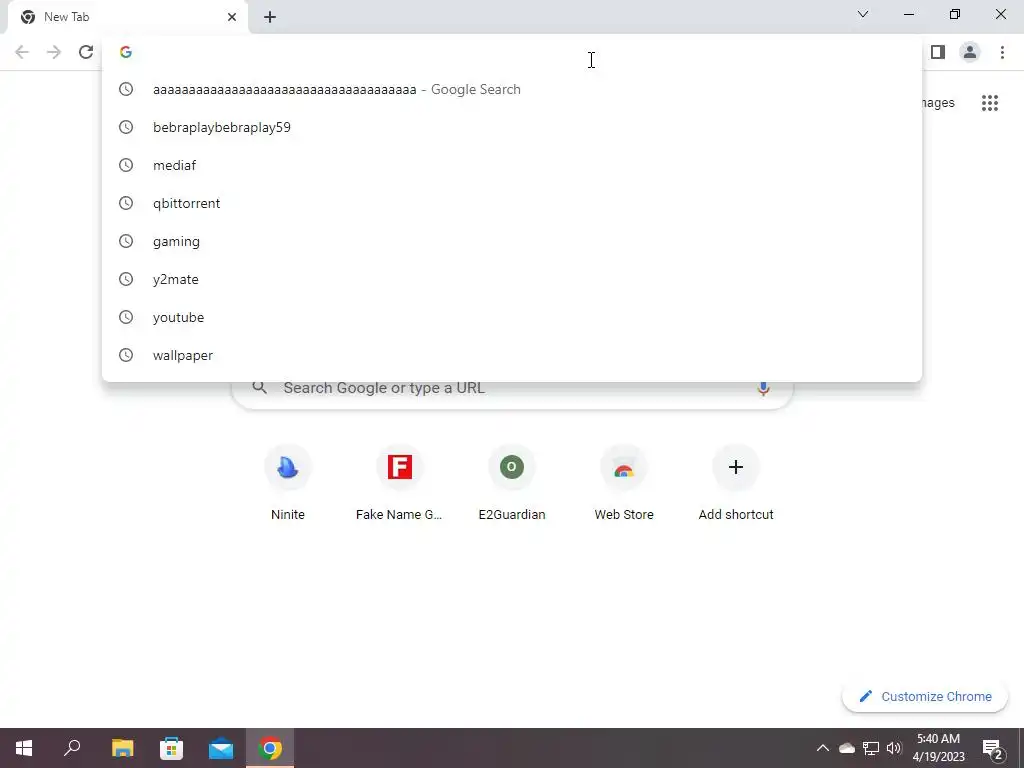Open the OneDrive cloud tray icon
The image size is (1024, 768).
coord(847,748)
